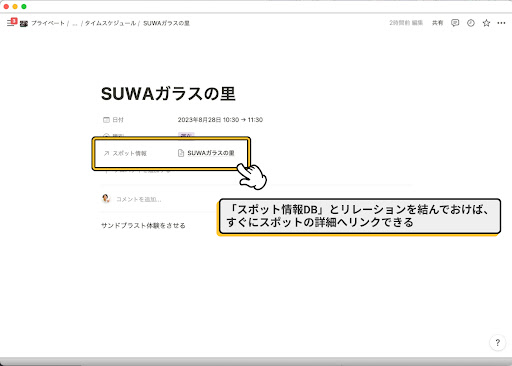Click the page workspace icon in breadcrumb
Screen dimensions: 512x366
23,23
